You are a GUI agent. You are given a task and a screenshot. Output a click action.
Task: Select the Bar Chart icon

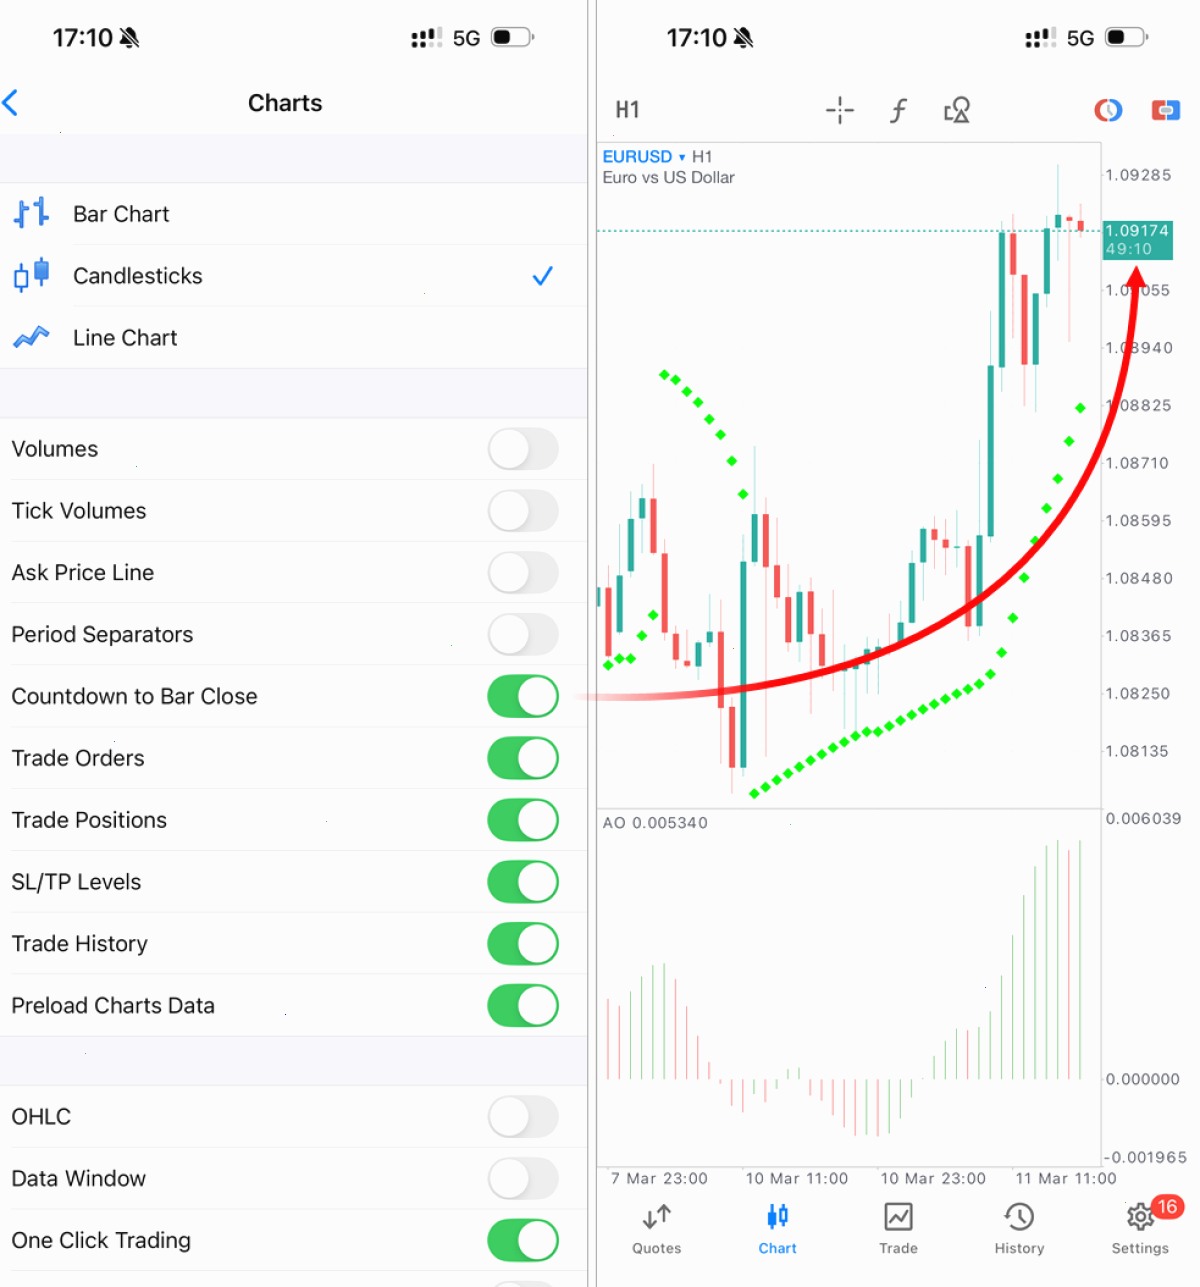pos(31,213)
